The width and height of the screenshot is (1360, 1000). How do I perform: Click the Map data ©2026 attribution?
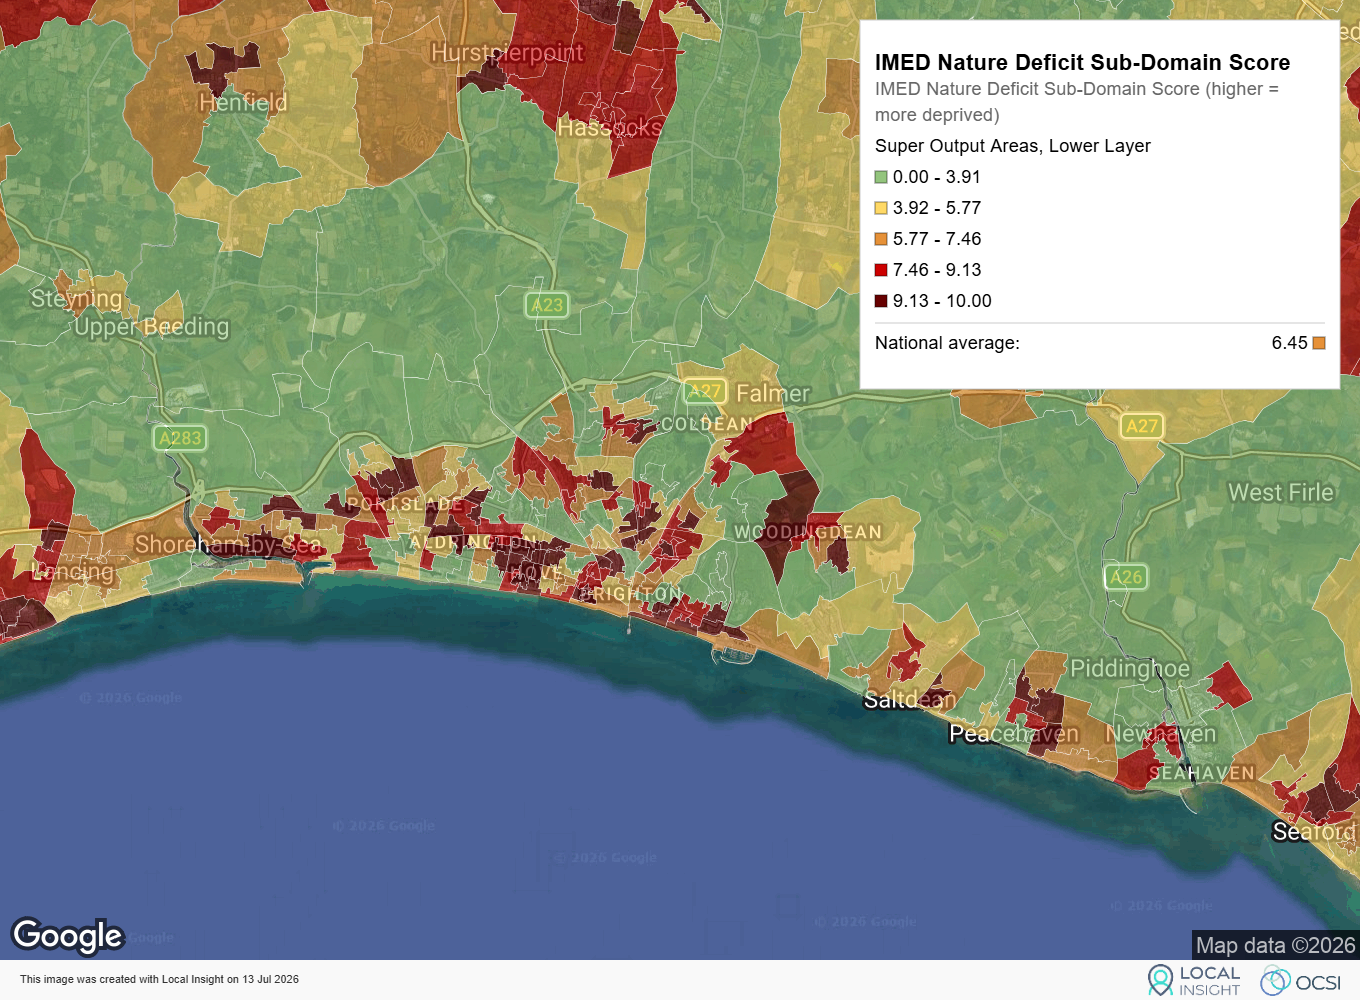(1276, 945)
